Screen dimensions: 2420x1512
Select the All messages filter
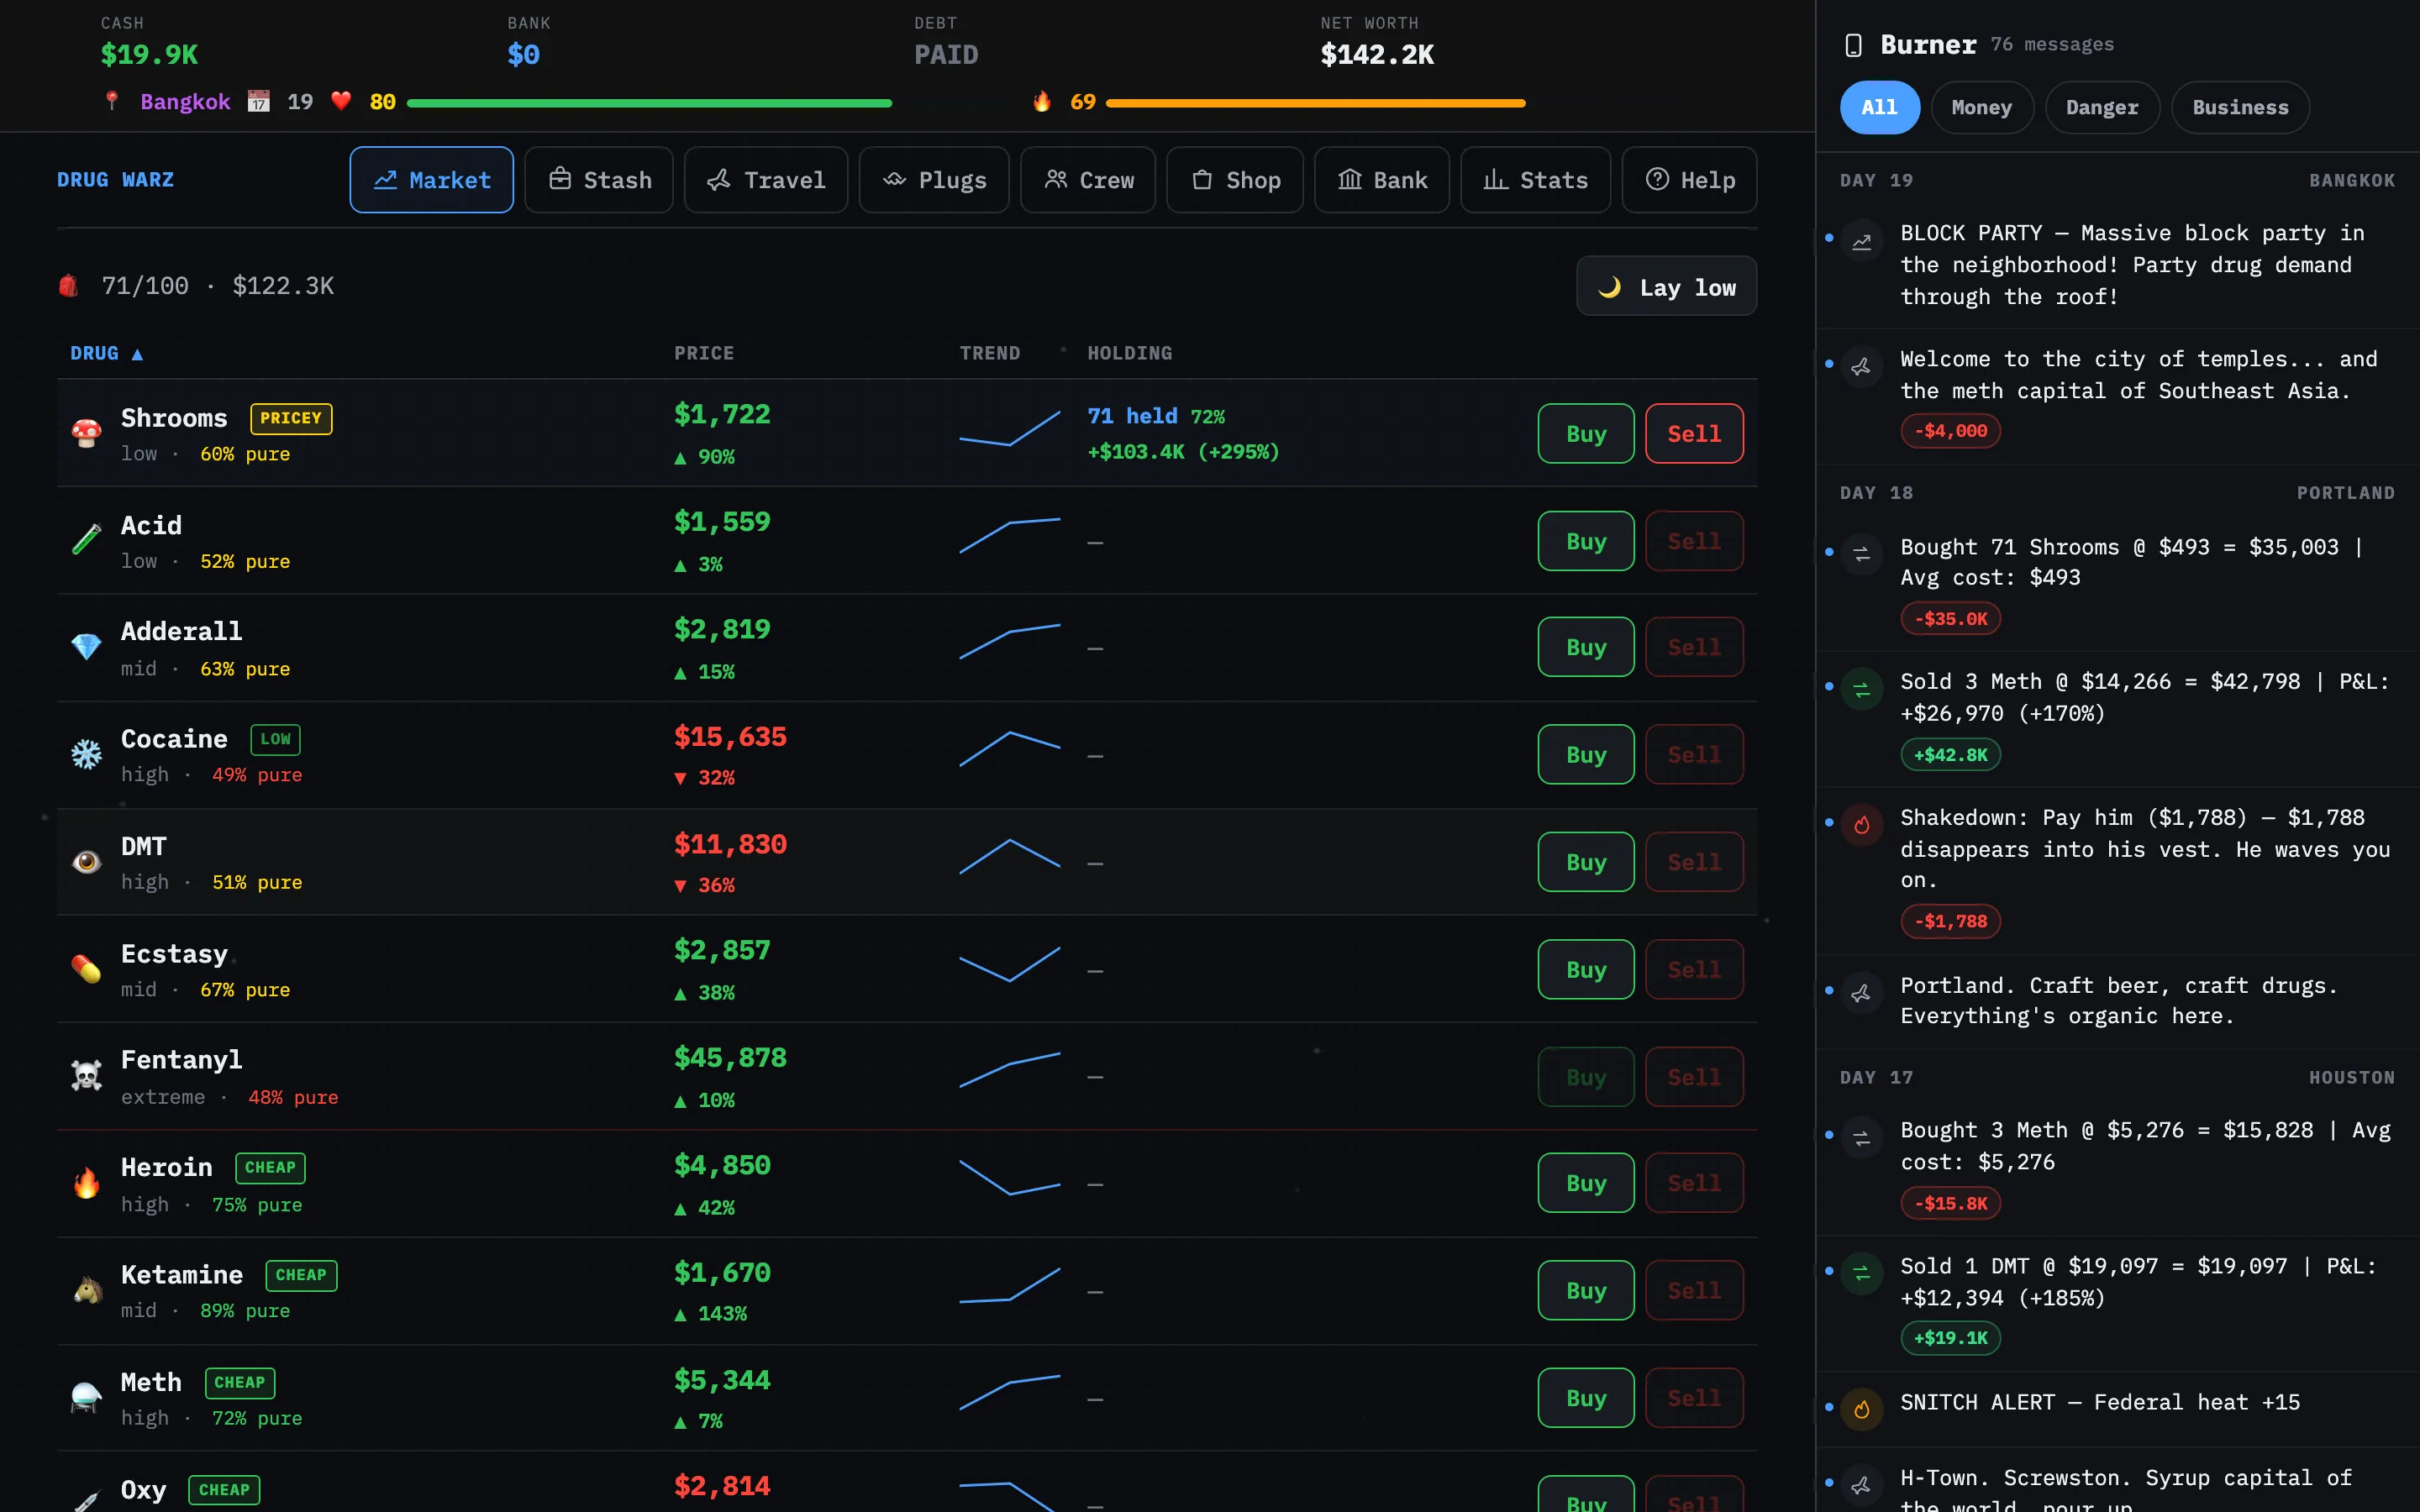1879,107
